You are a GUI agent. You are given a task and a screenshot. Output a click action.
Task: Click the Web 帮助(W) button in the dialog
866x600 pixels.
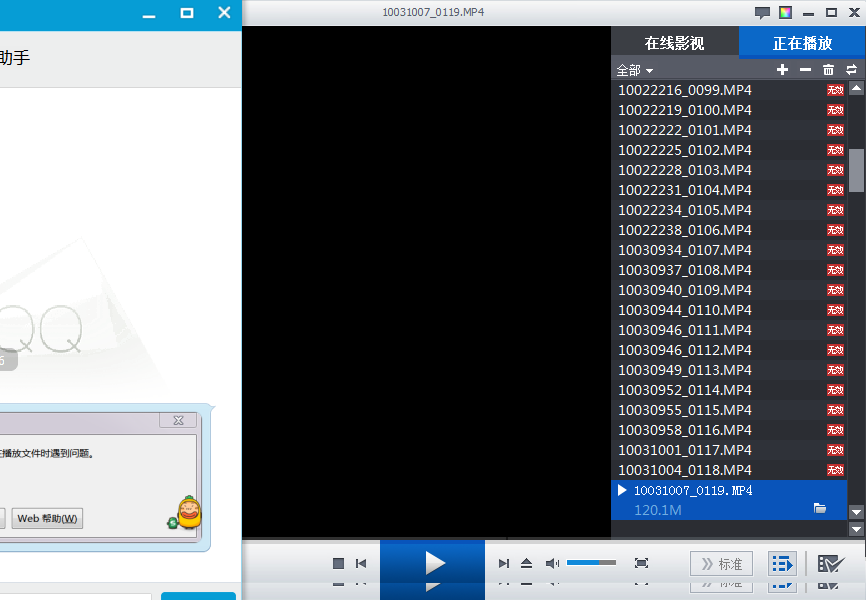[x=47, y=518]
